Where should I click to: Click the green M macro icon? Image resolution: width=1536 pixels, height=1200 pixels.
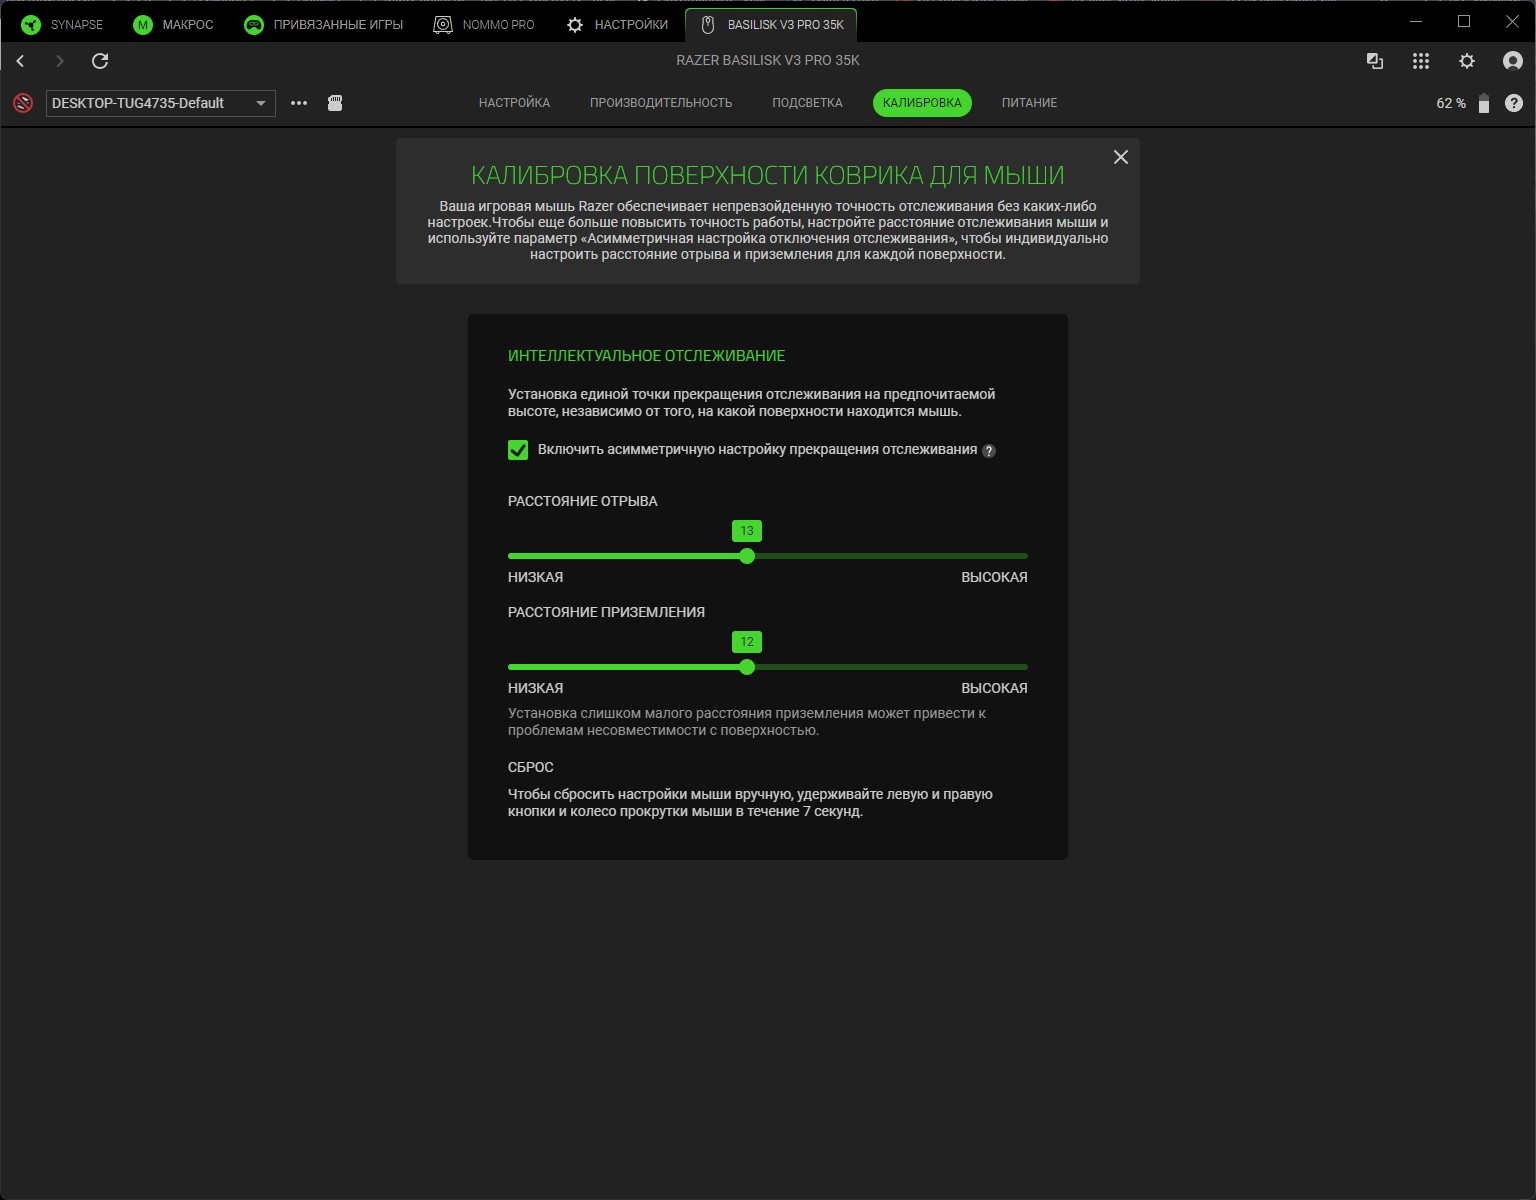(143, 24)
